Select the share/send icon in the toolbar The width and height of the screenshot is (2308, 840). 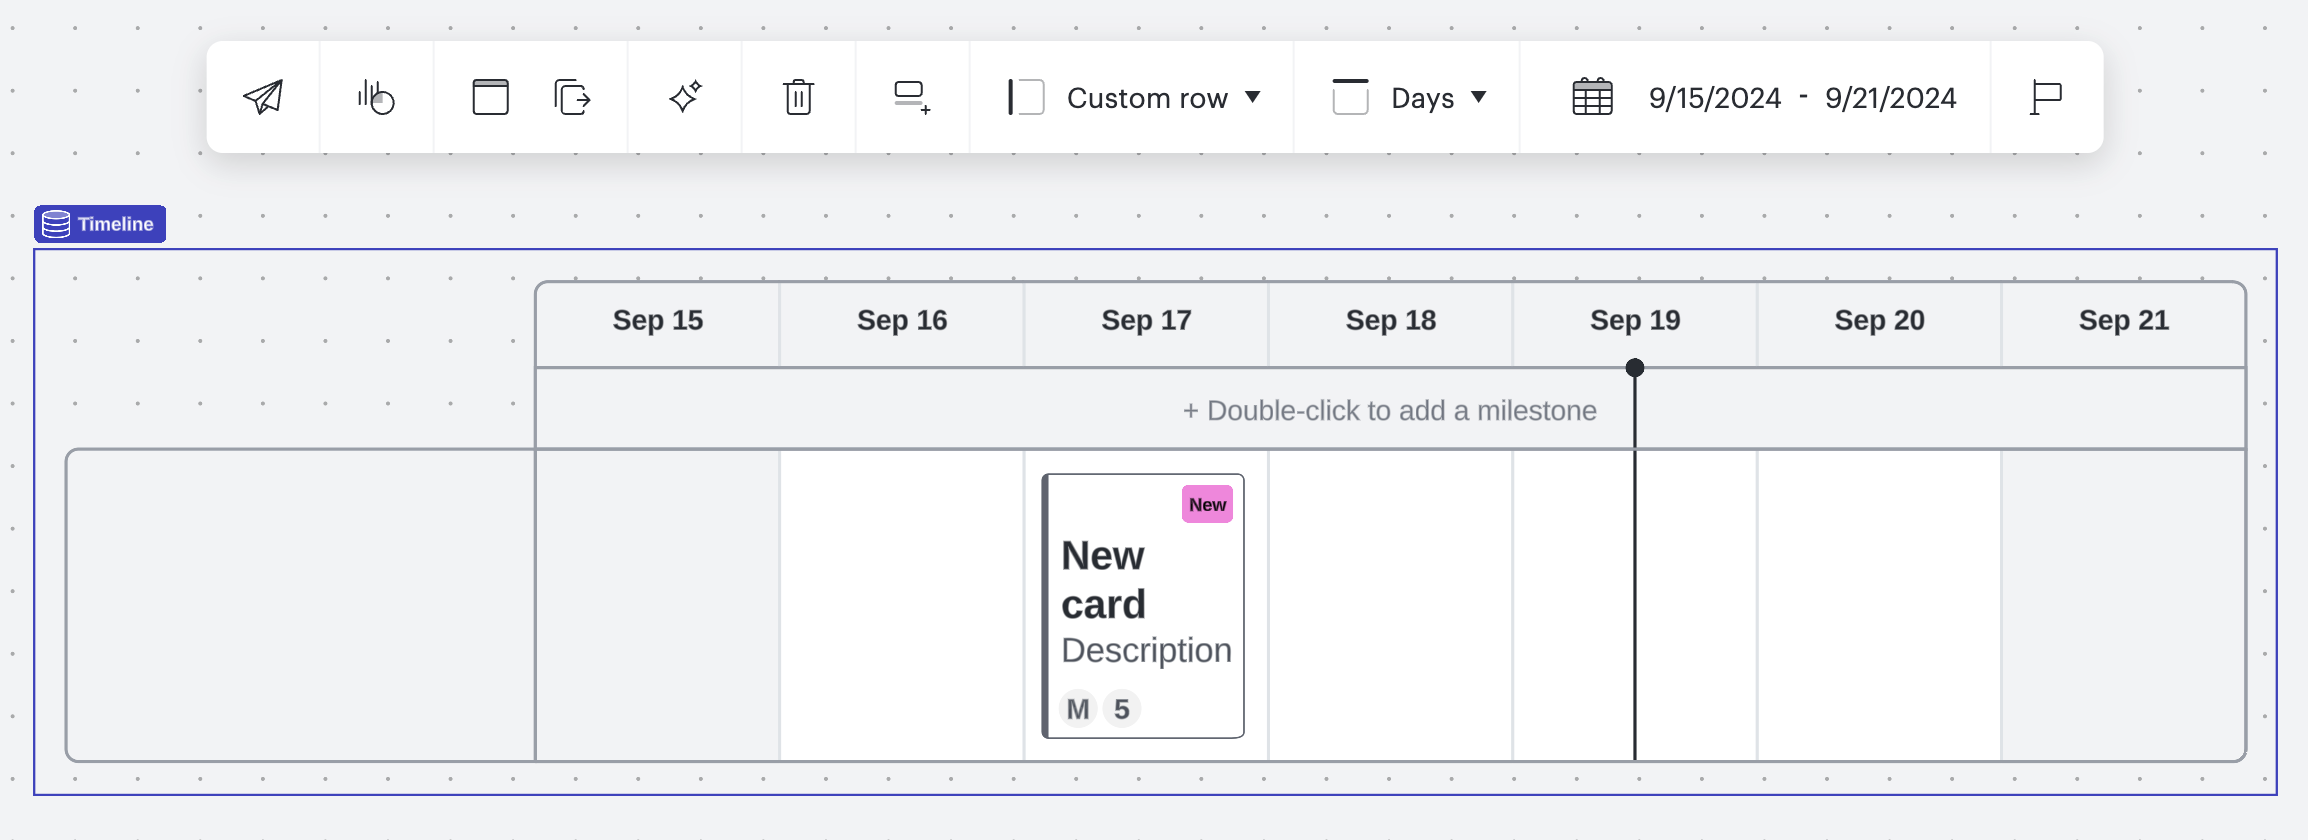(x=262, y=97)
